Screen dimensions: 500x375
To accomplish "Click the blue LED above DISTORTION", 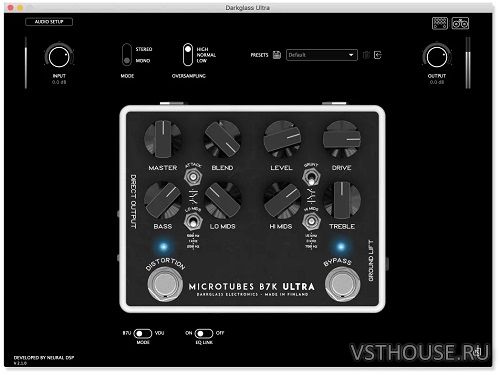I will (163, 247).
